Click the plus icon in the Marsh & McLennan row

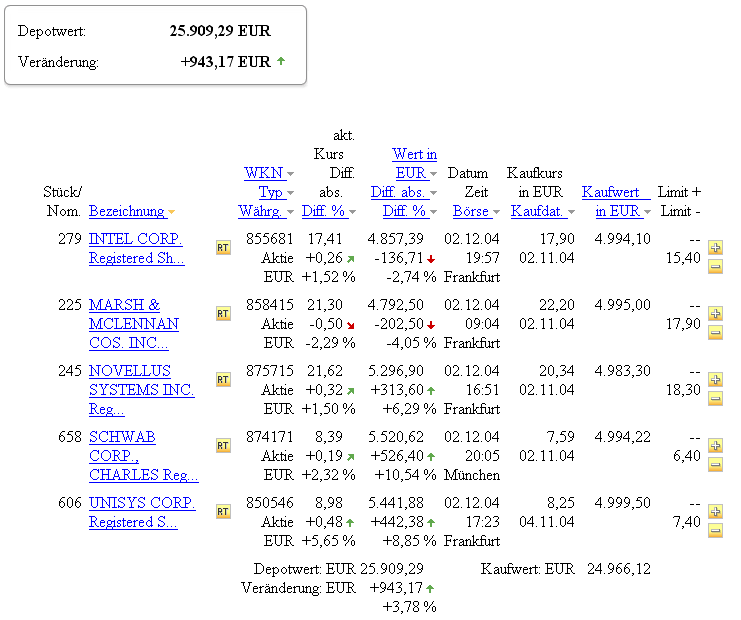tap(715, 313)
